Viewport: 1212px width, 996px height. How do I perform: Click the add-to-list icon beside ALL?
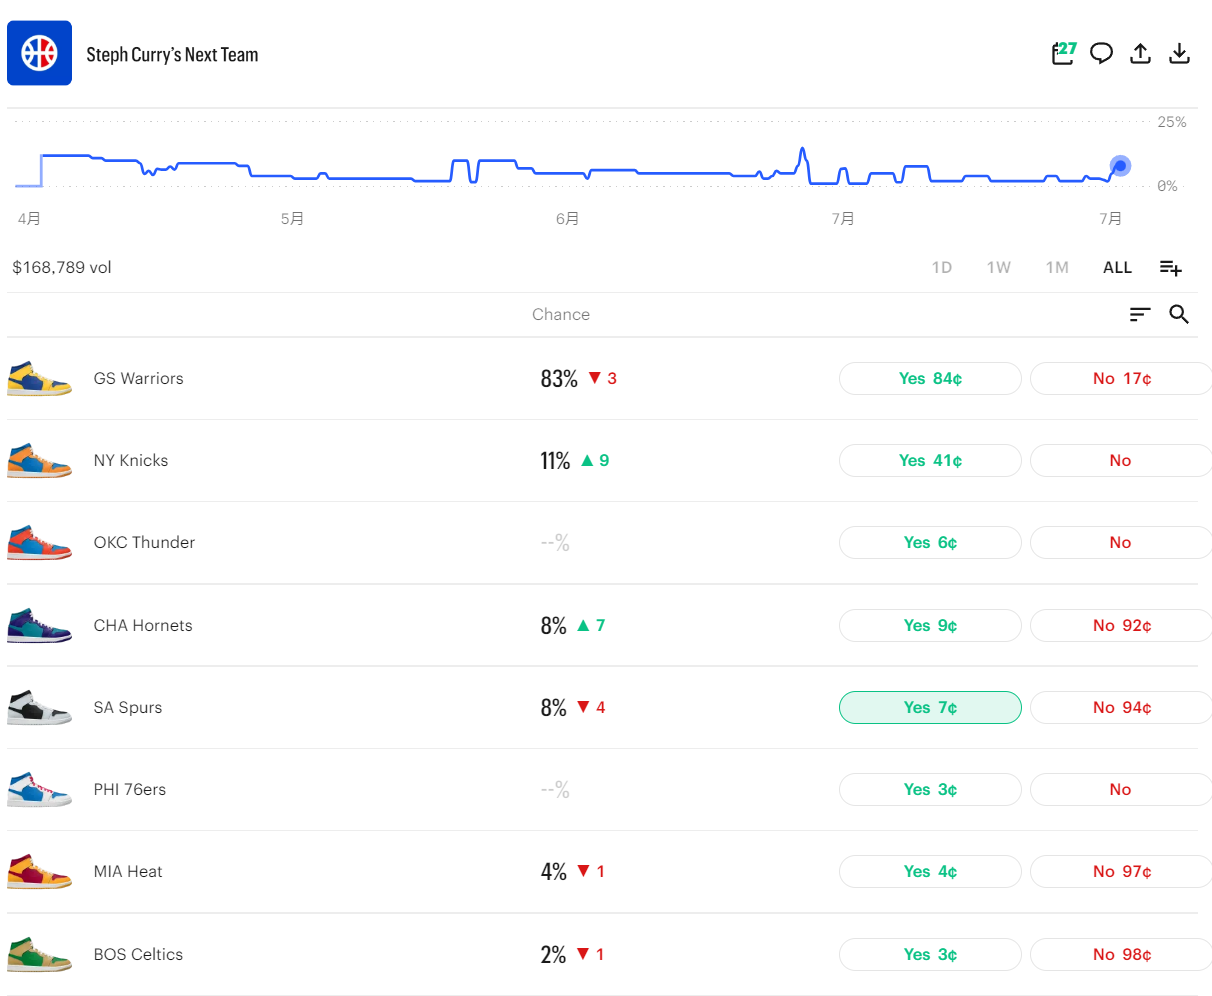coord(1171,268)
